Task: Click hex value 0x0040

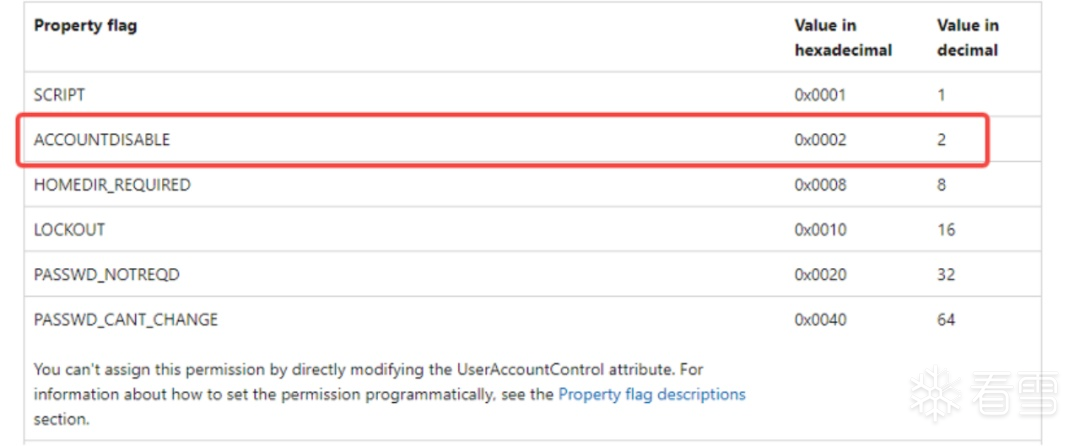Action: pos(820,320)
